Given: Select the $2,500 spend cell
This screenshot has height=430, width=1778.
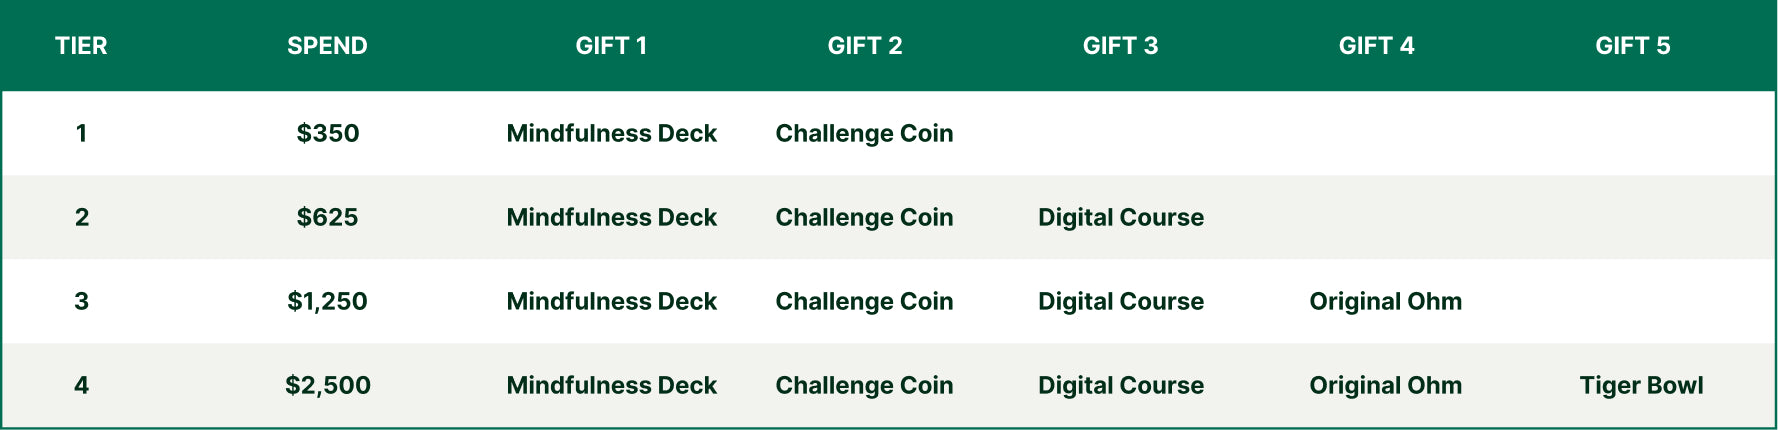Looking at the screenshot, I should tap(327, 385).
